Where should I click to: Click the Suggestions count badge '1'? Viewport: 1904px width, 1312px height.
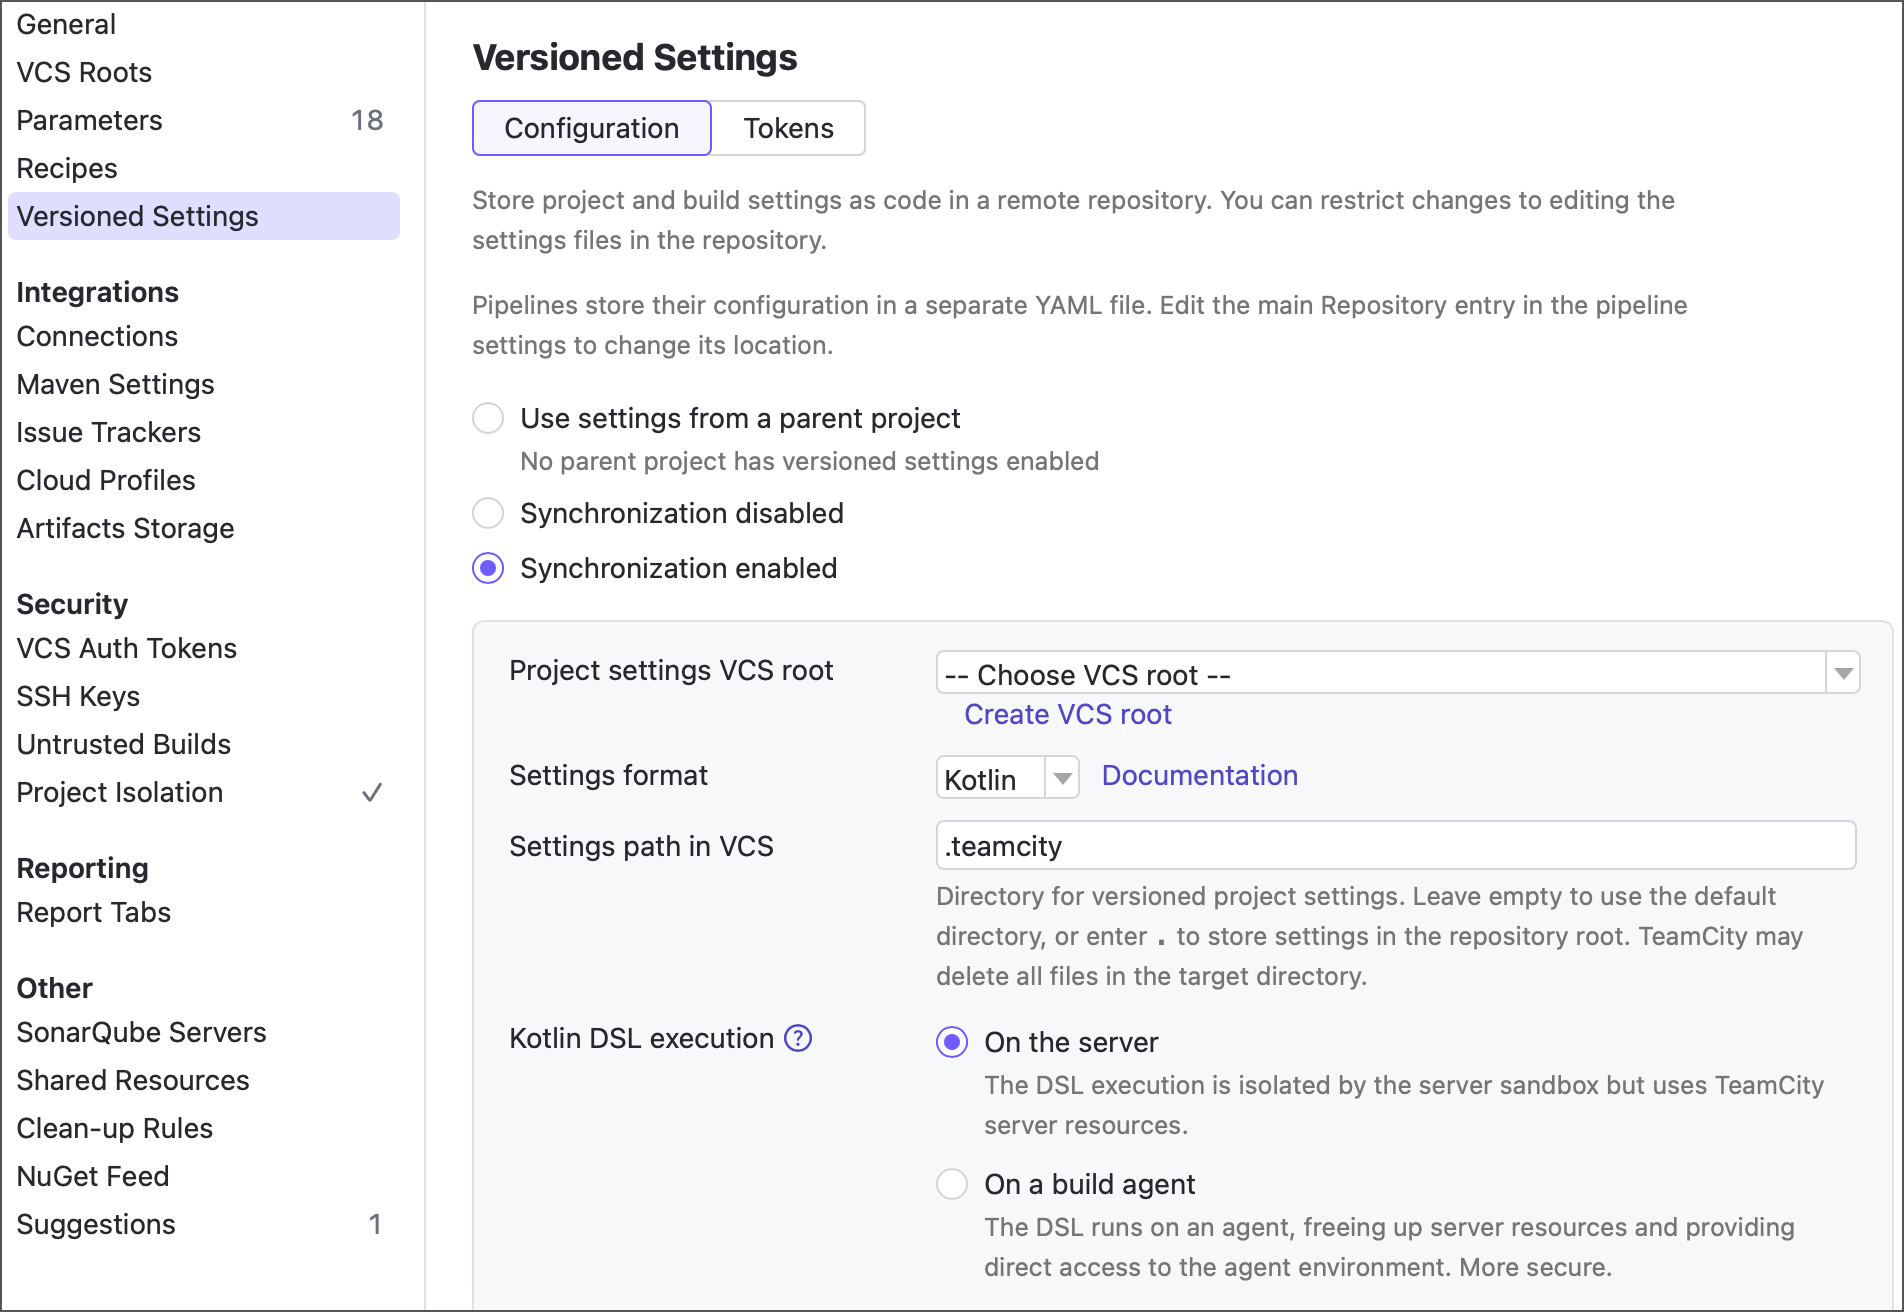click(375, 1224)
